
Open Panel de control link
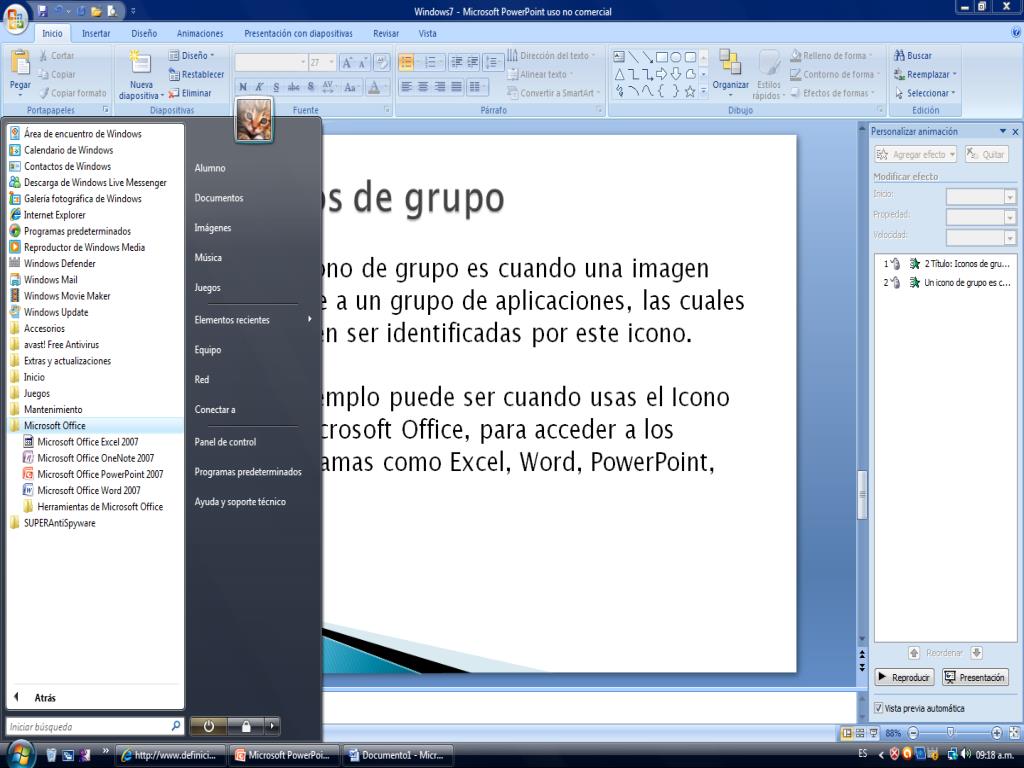tap(225, 442)
